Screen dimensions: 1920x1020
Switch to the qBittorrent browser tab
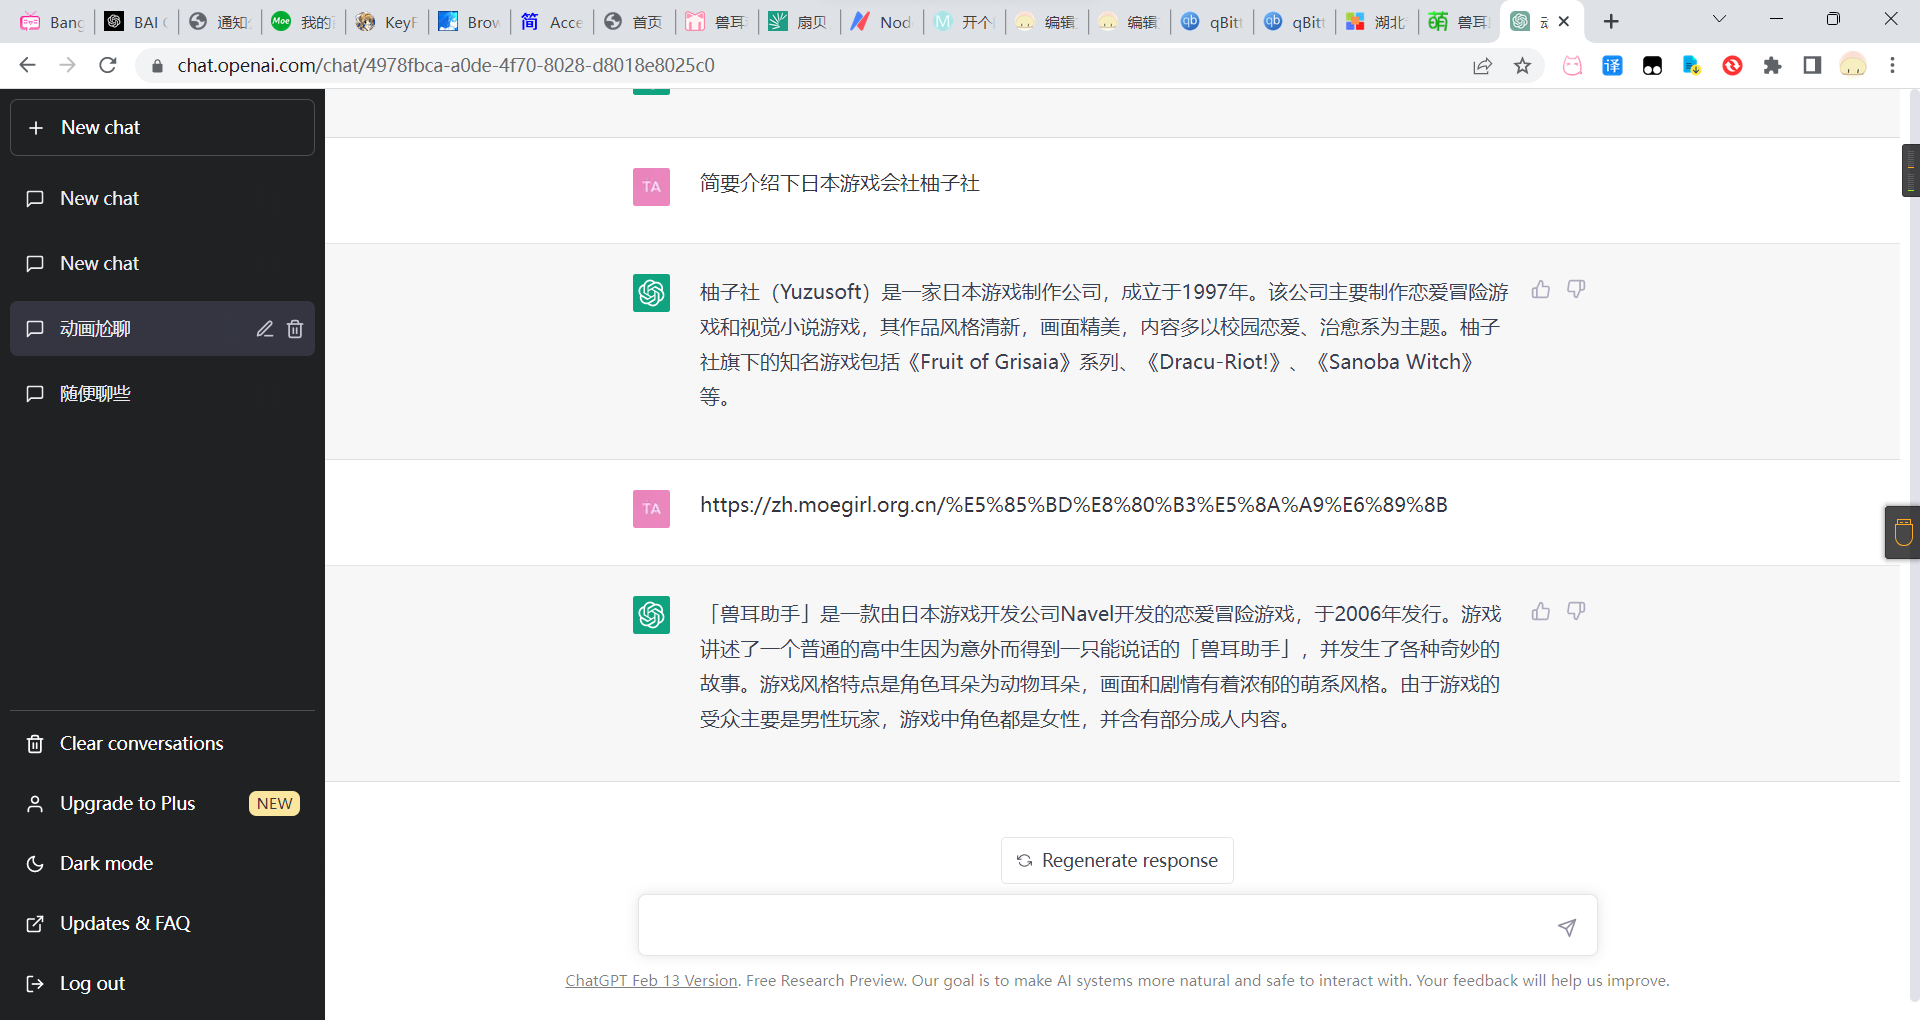pos(1212,22)
